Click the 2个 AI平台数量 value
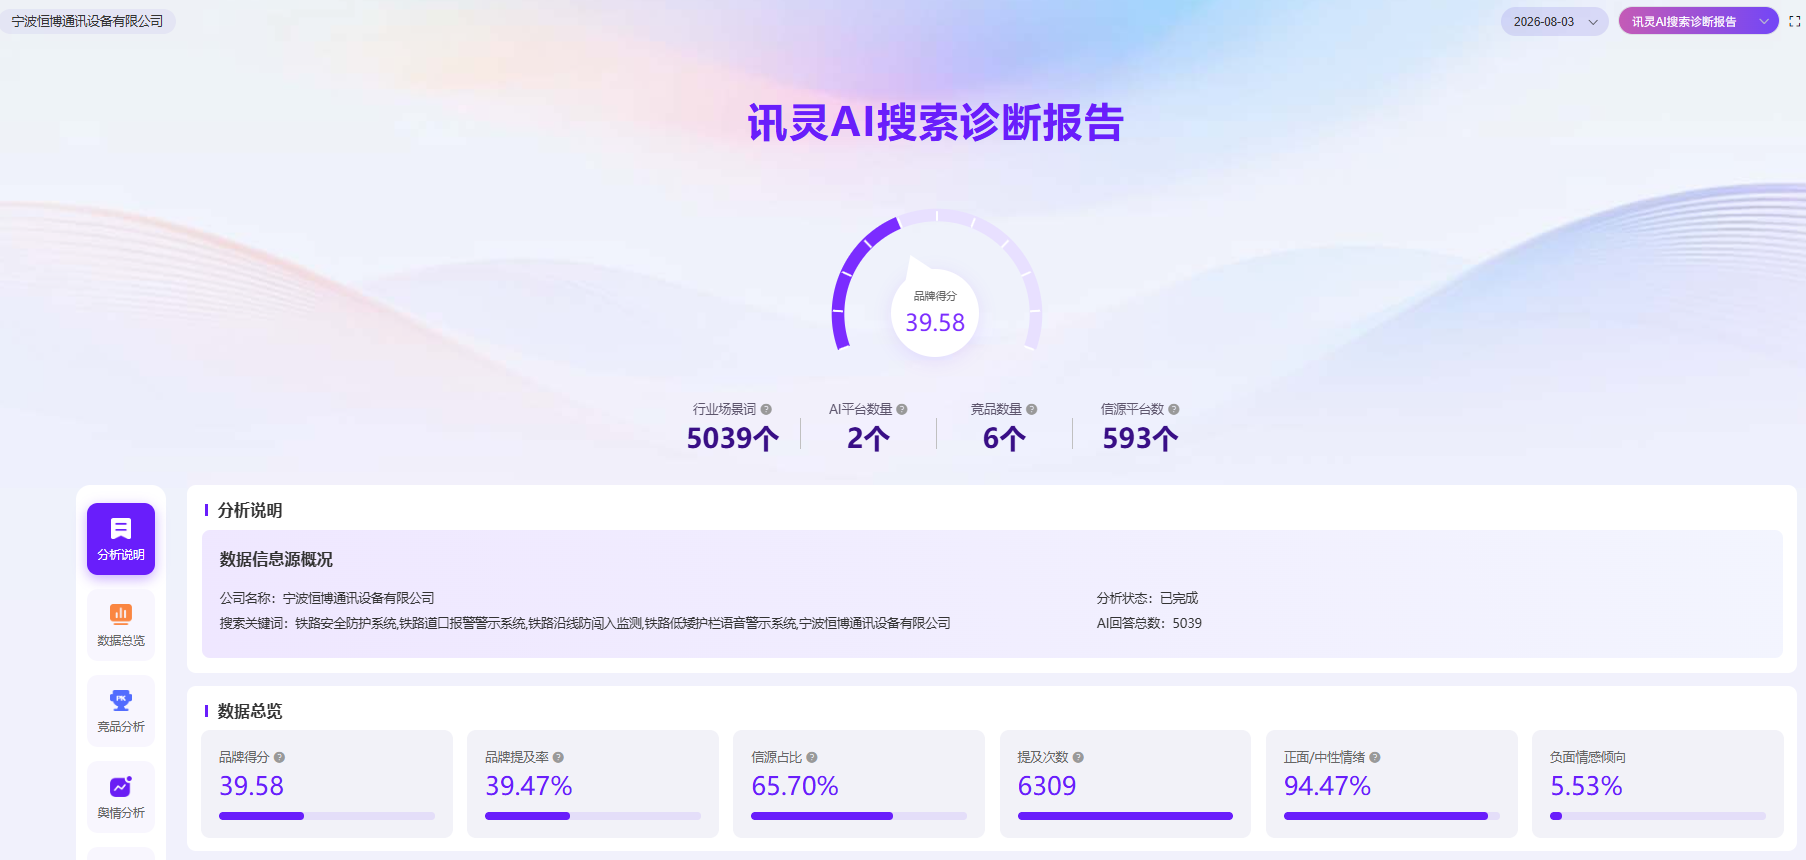1806x860 pixels. pos(868,438)
